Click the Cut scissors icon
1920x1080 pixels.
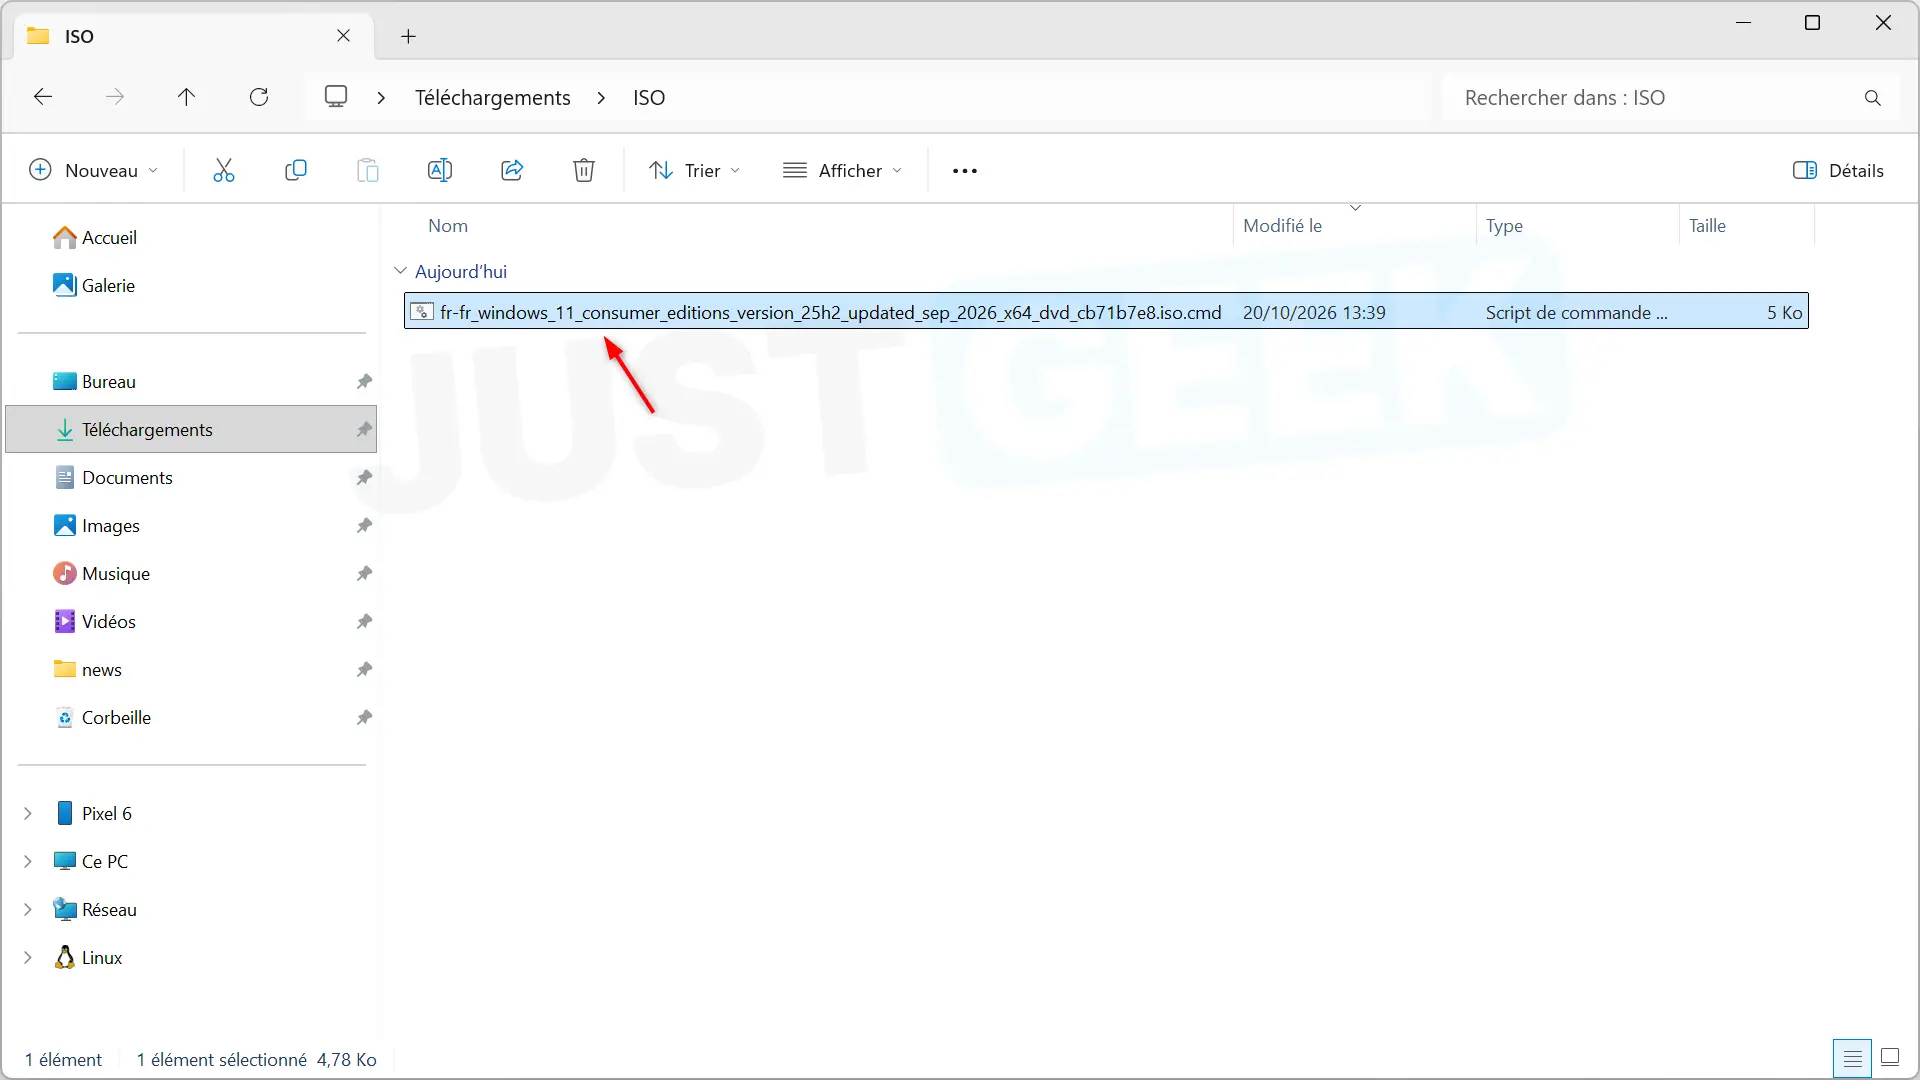pyautogui.click(x=224, y=171)
